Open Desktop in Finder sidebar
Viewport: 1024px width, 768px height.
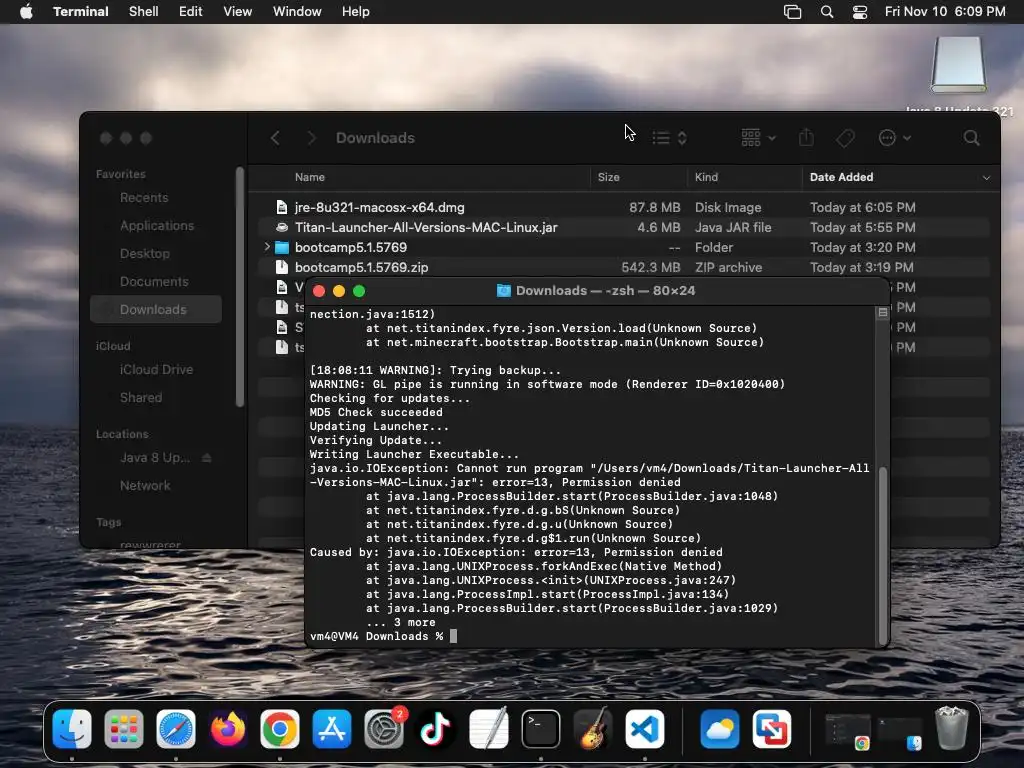click(x=144, y=253)
